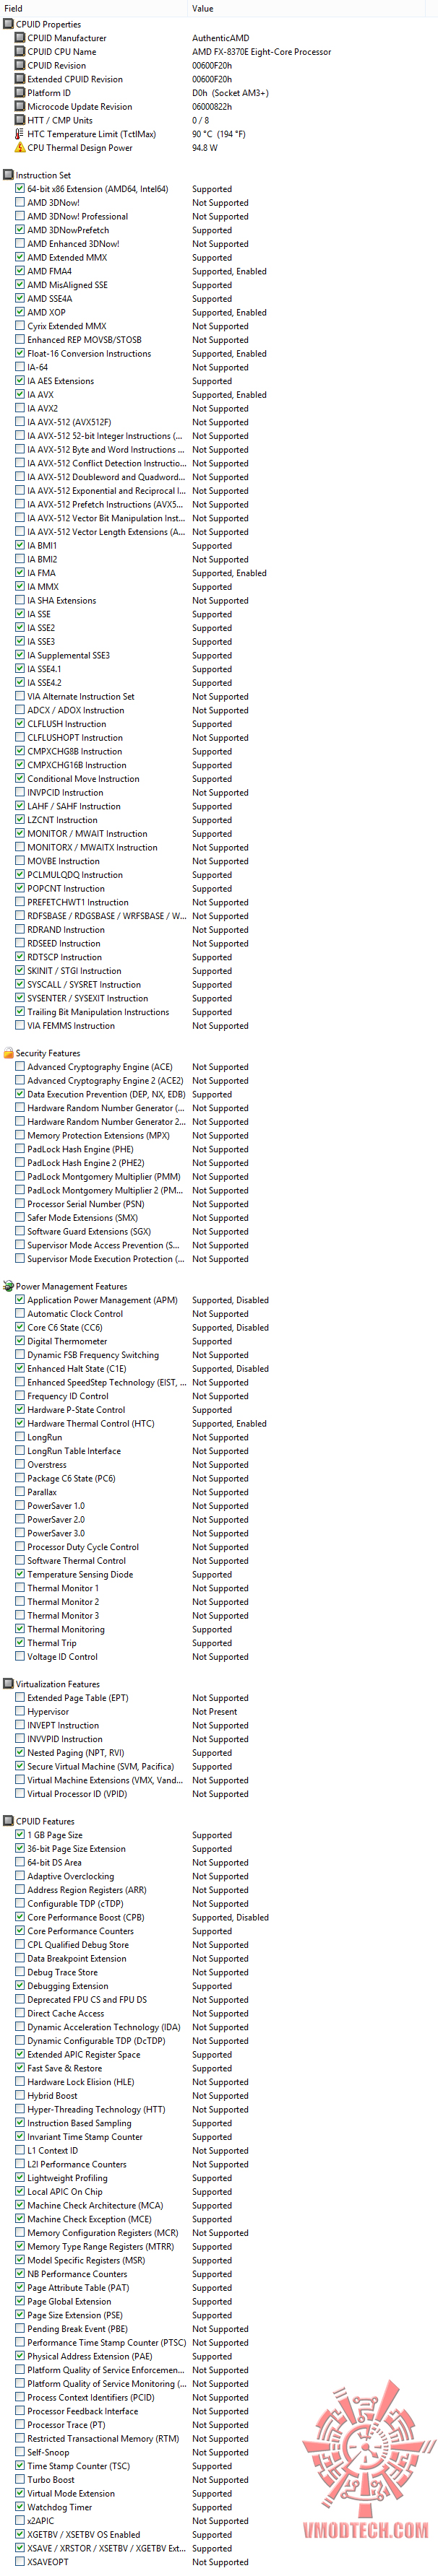This screenshot has width=438, height=2576.
Task: Select the CPUID Features group header
Action: 45,1821
